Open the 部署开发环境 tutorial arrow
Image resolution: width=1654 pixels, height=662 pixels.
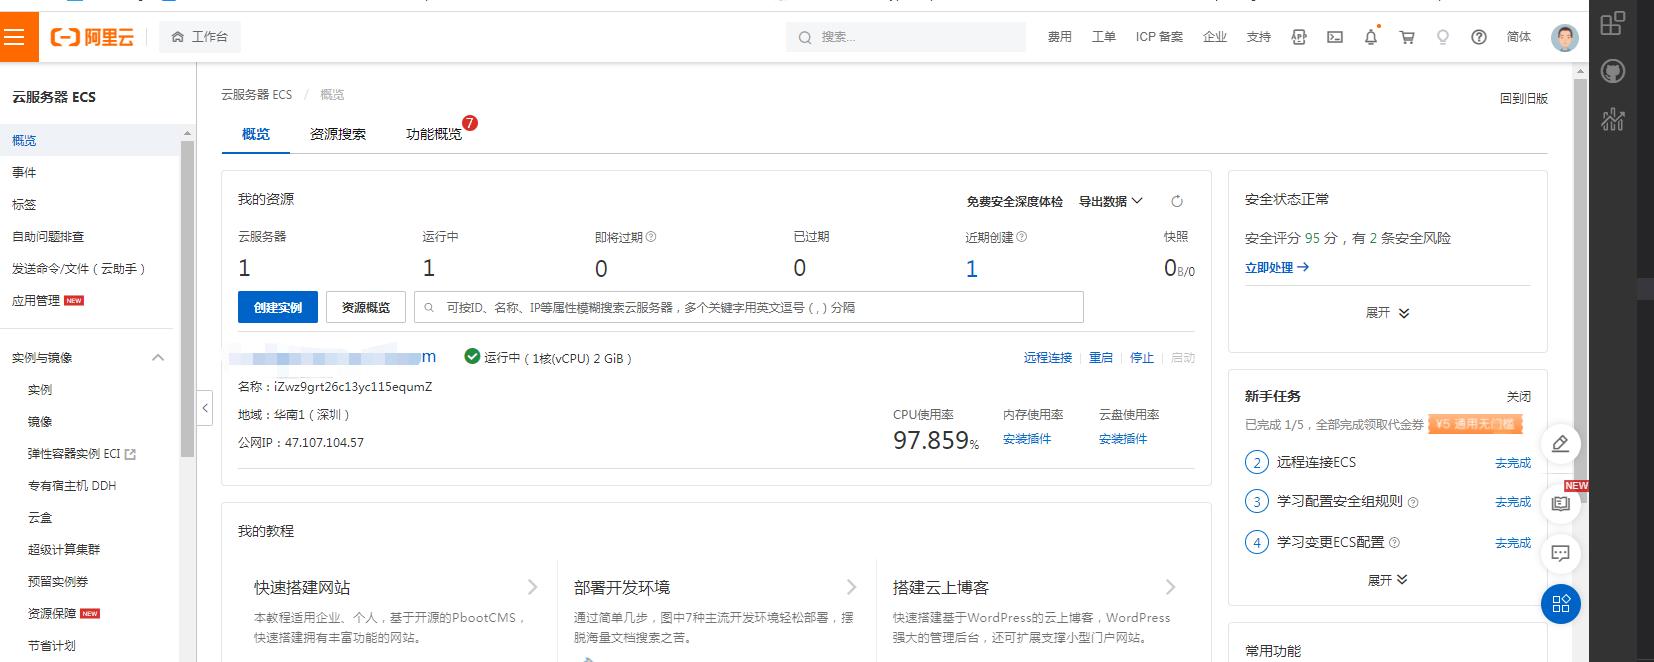click(x=851, y=587)
